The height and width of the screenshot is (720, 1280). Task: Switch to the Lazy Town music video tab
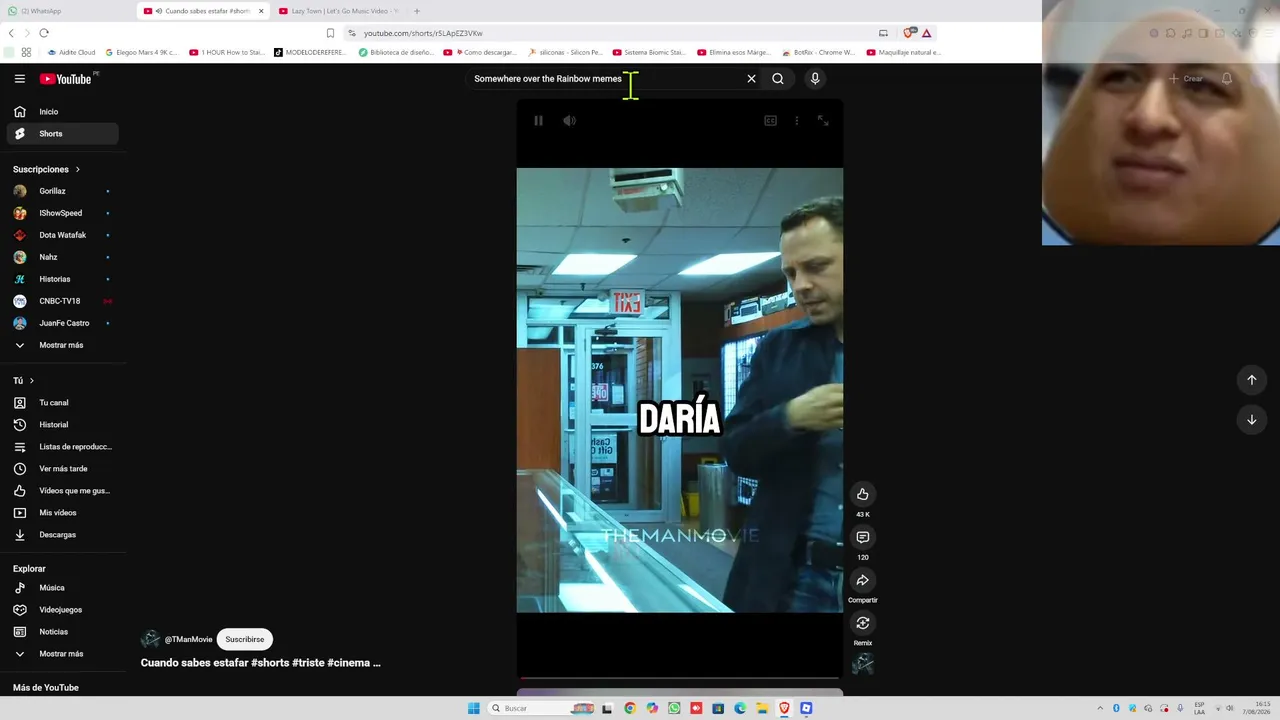tap(339, 11)
